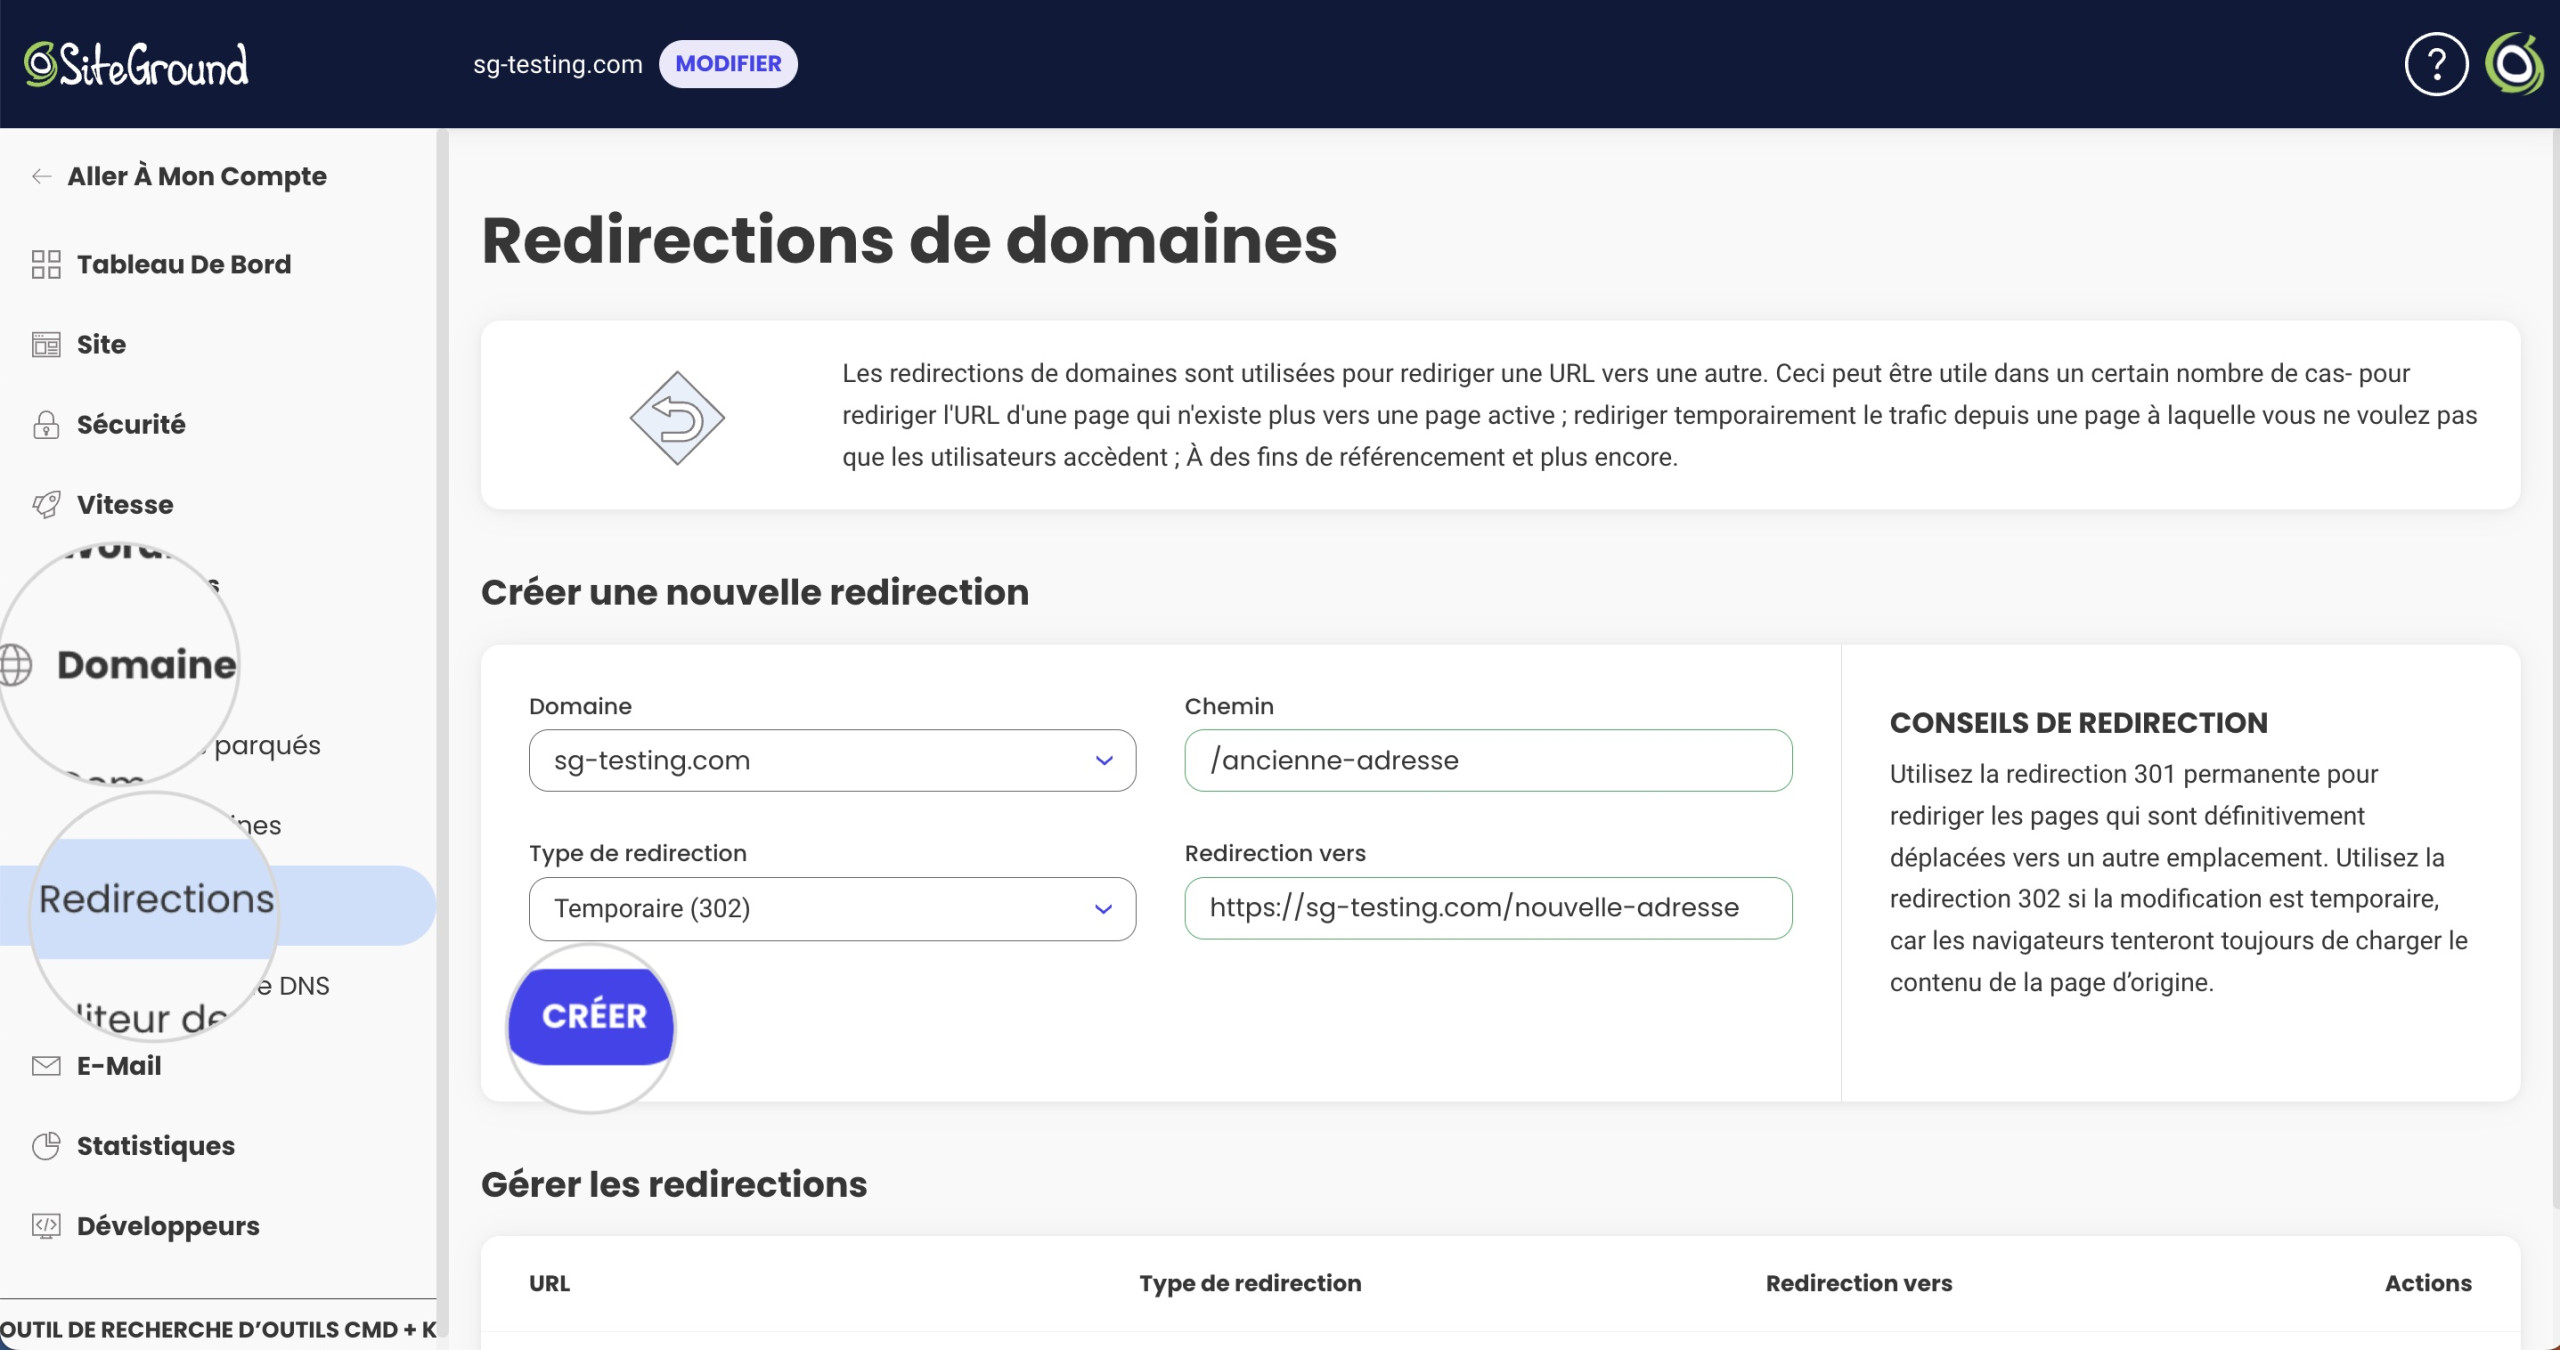The height and width of the screenshot is (1350, 2560).
Task: Click the redirect arrow diamond icon
Action: tap(677, 418)
